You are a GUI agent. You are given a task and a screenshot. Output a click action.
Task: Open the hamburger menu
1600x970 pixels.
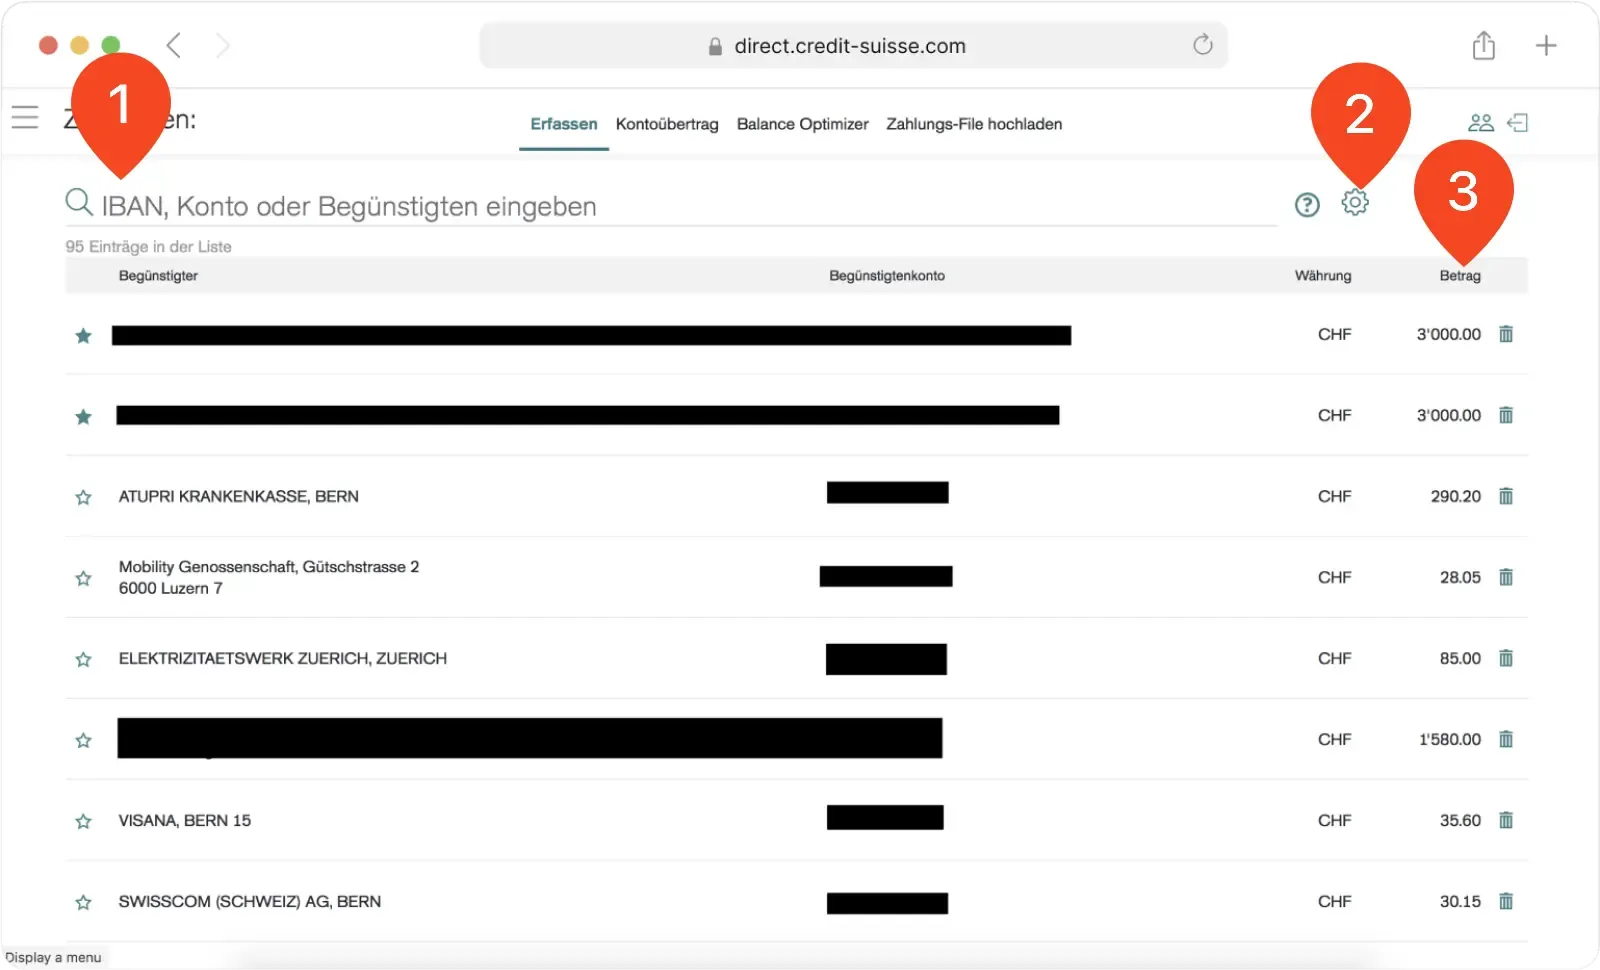[x=25, y=116]
